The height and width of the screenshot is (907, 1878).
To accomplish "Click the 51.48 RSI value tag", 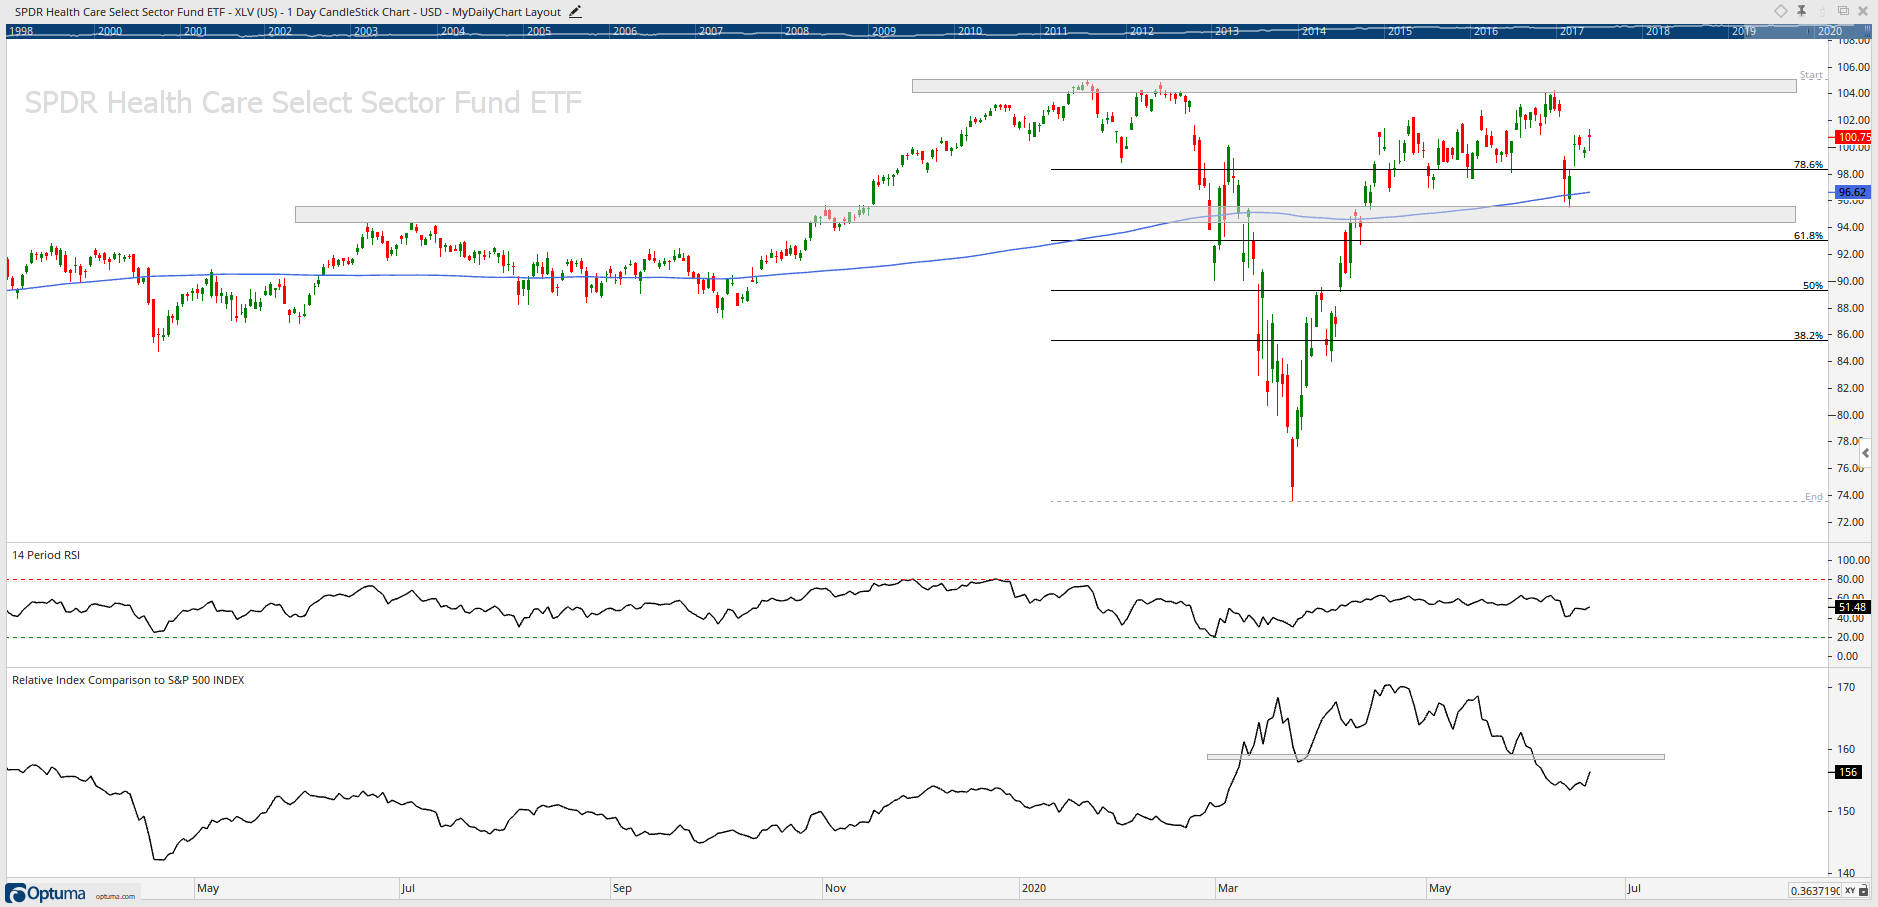I will (x=1852, y=607).
